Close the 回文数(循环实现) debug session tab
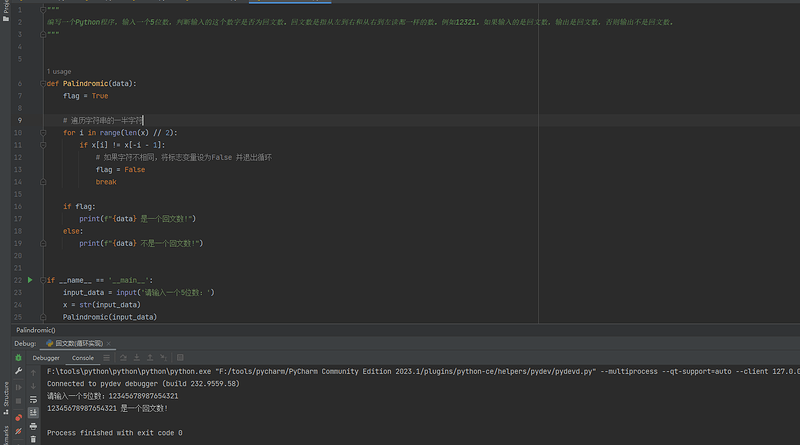 click(x=109, y=343)
